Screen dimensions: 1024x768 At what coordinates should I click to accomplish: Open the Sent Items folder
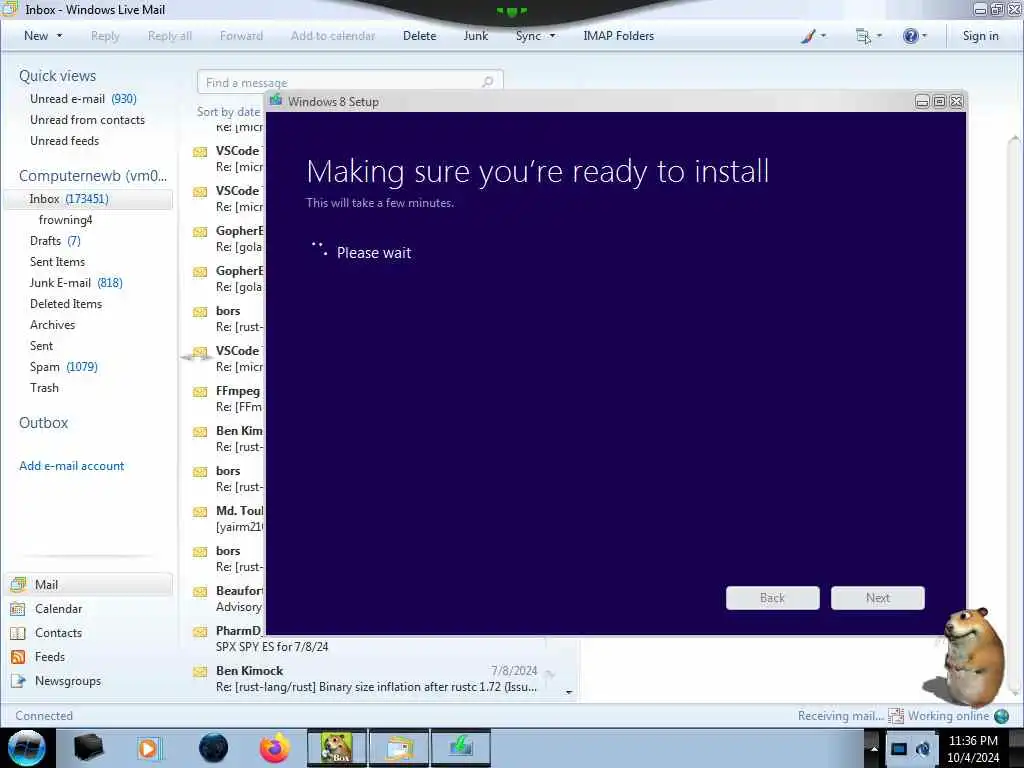click(57, 261)
